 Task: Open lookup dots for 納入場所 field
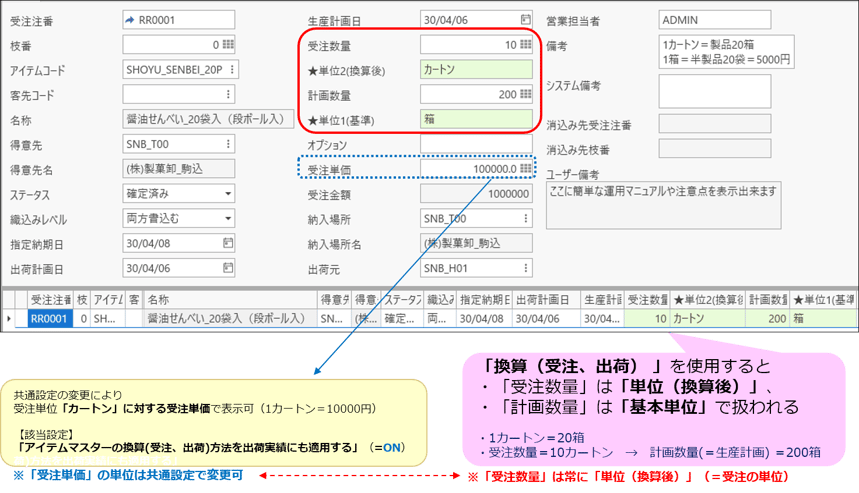tap(526, 219)
